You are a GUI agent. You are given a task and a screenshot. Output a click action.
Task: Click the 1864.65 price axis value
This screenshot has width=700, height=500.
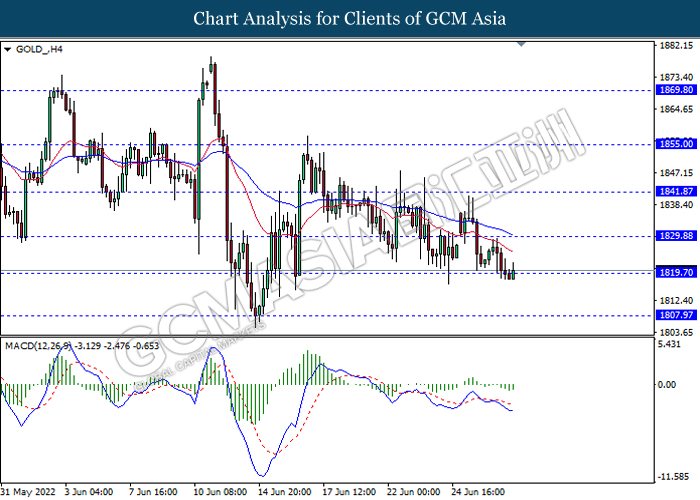click(676, 109)
